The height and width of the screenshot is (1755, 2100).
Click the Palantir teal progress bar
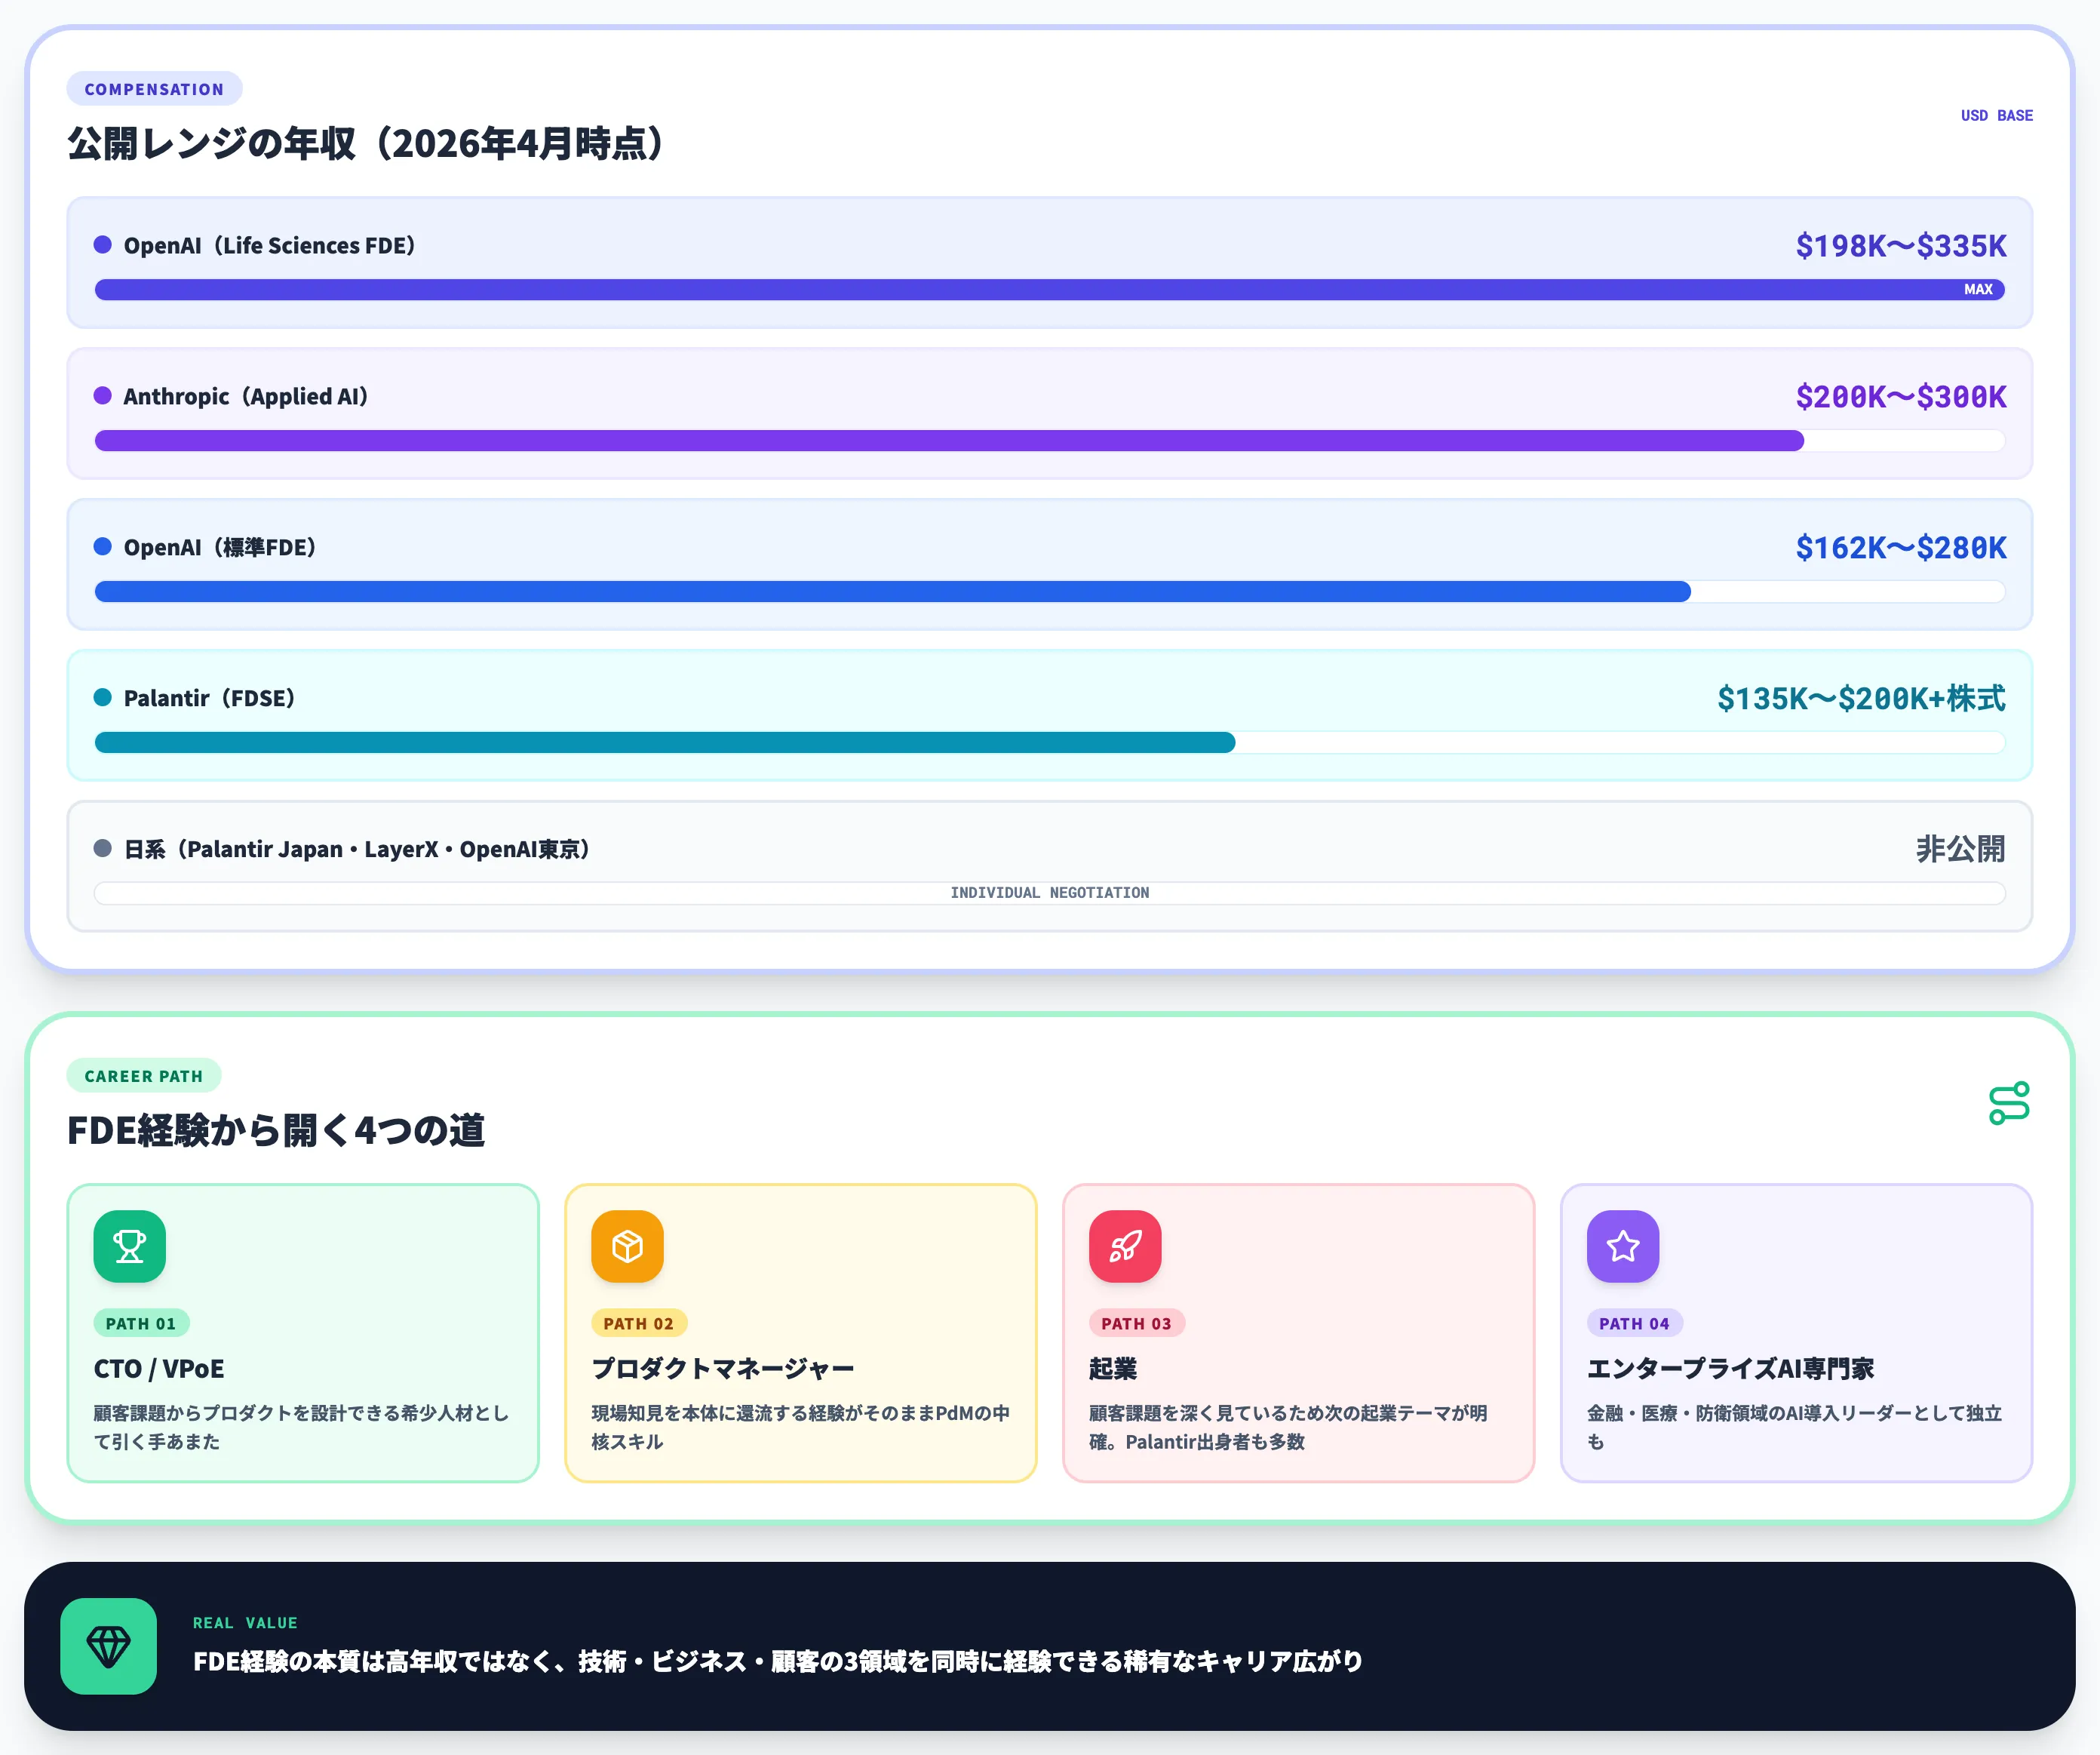point(665,743)
